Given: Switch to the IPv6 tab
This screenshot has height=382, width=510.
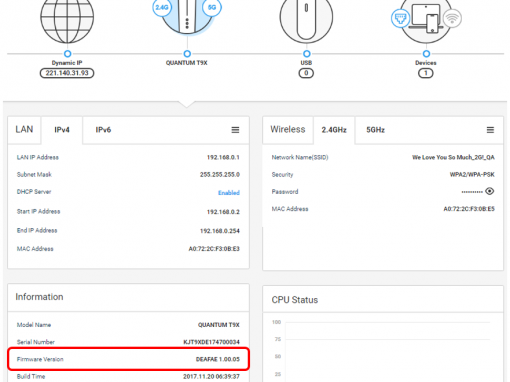Looking at the screenshot, I should click(x=103, y=130).
